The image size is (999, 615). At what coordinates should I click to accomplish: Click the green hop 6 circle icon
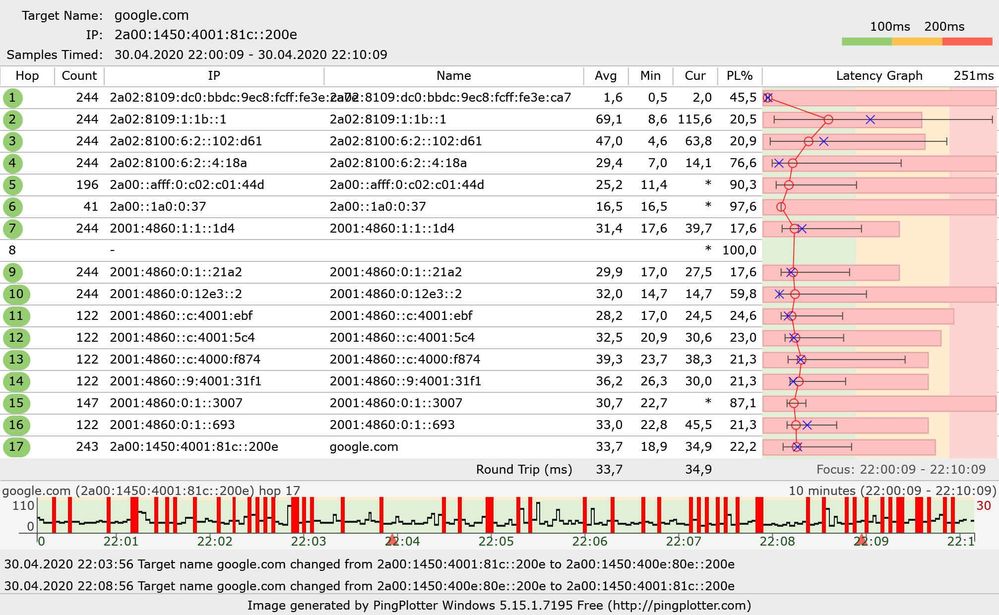coord(13,207)
